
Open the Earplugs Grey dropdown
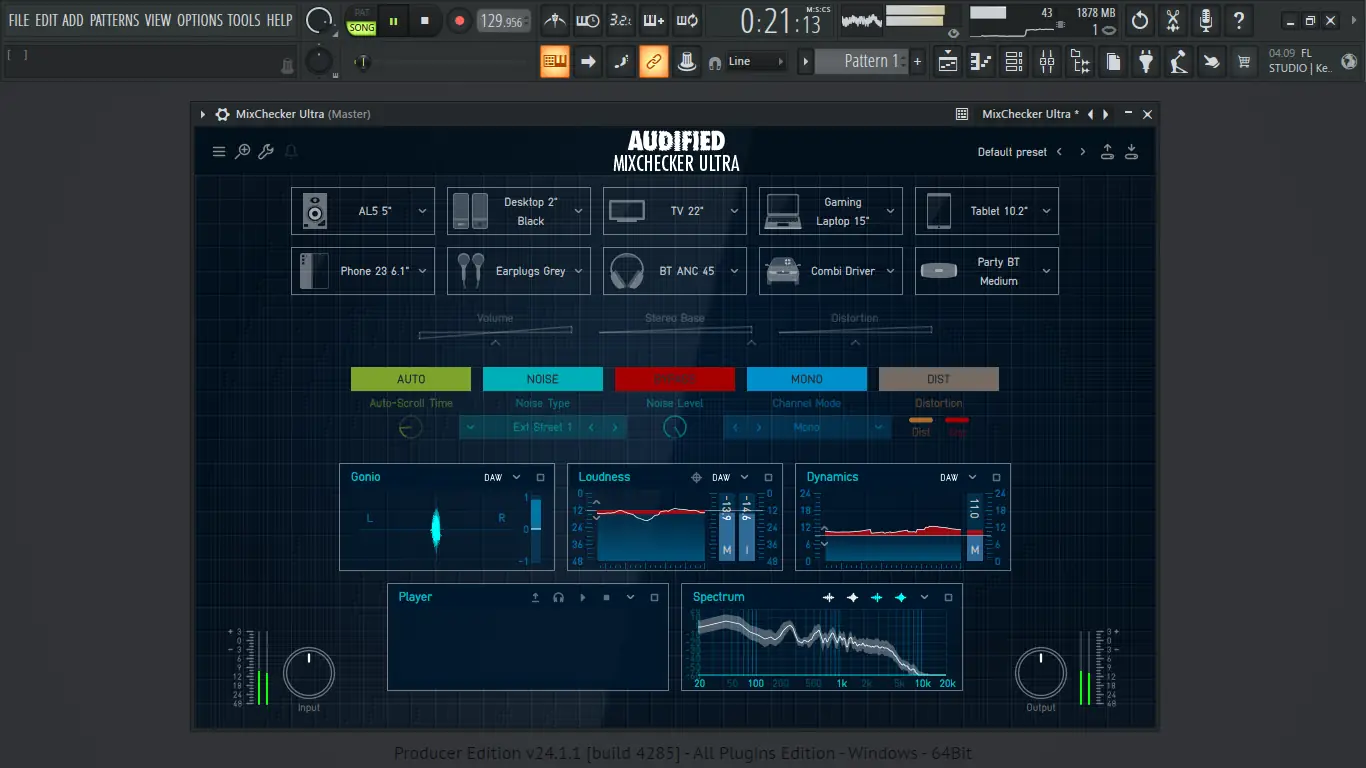[x=578, y=271]
